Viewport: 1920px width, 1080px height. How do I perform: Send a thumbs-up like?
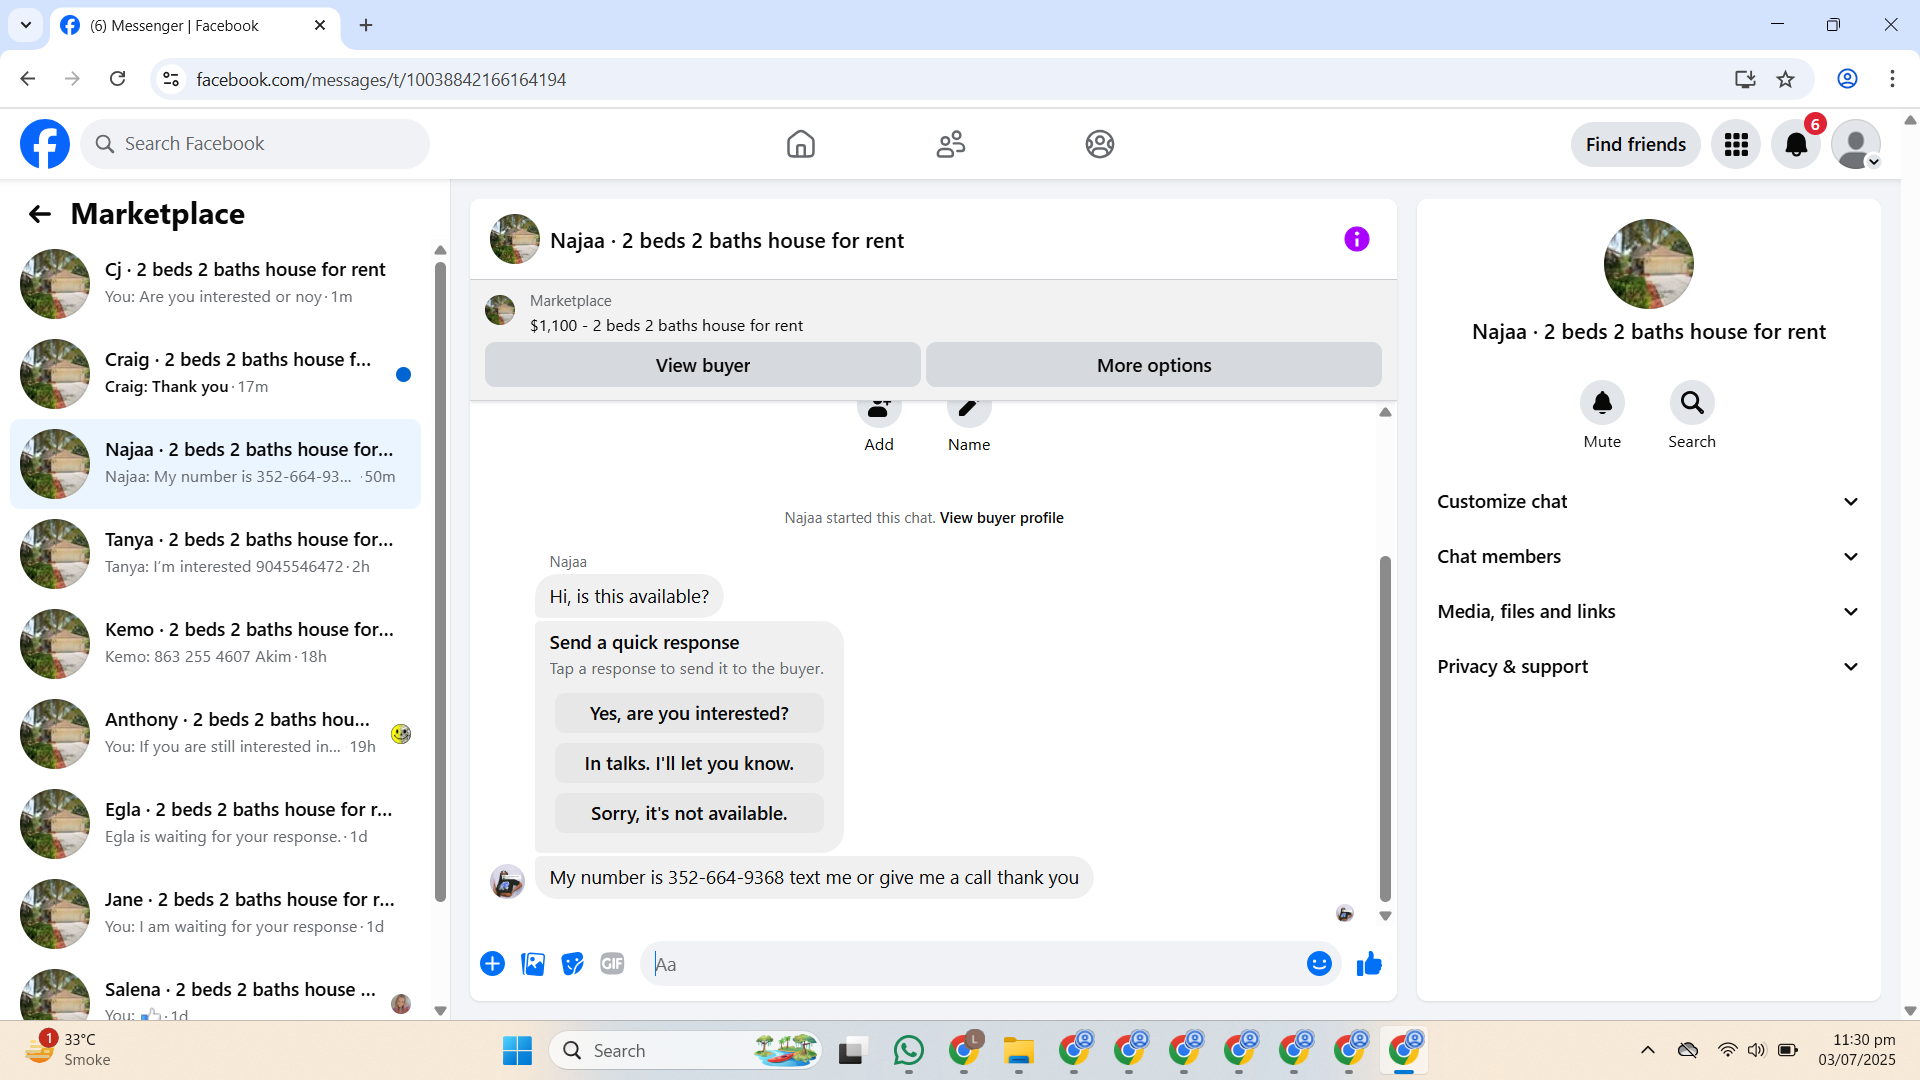point(1369,964)
